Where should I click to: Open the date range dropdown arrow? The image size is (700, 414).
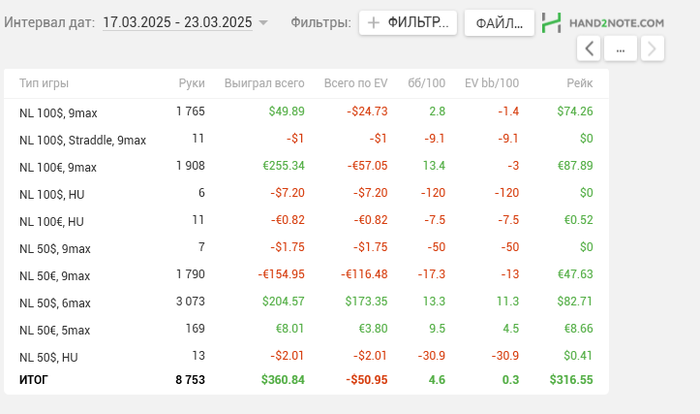263,22
